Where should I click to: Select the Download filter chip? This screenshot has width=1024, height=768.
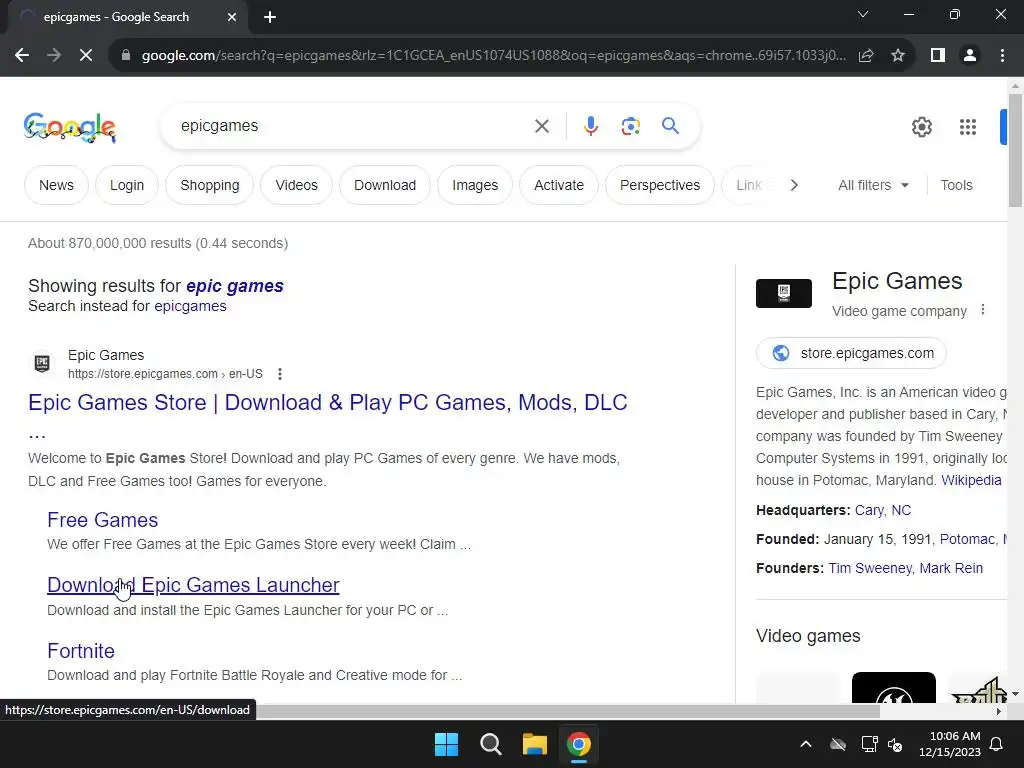tap(385, 185)
